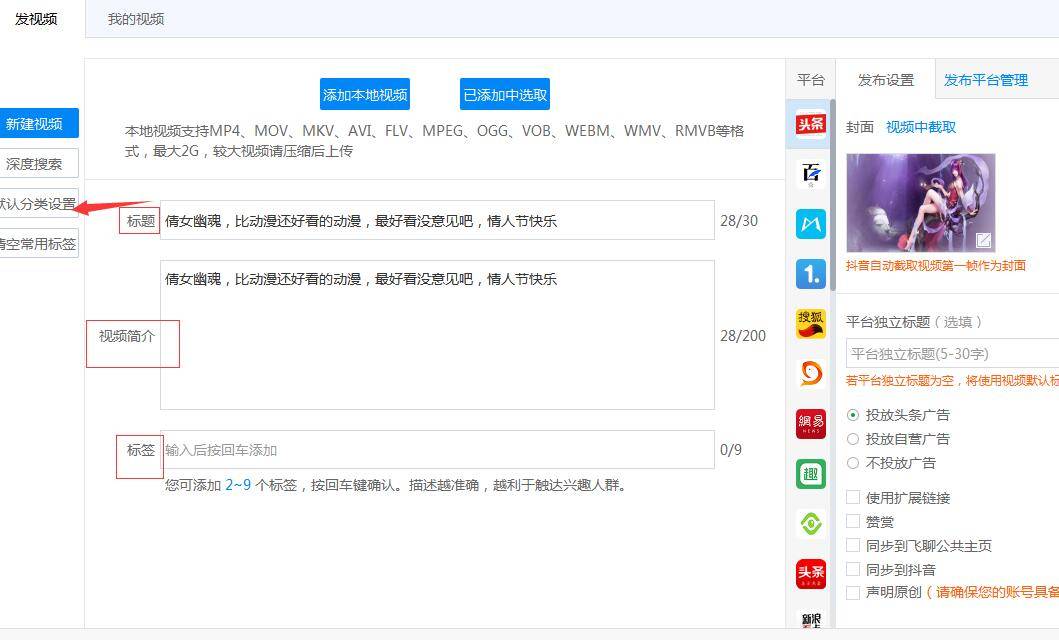Choose the 投放头条广告 radio option
This screenshot has height=640, width=1059.
pos(853,415)
